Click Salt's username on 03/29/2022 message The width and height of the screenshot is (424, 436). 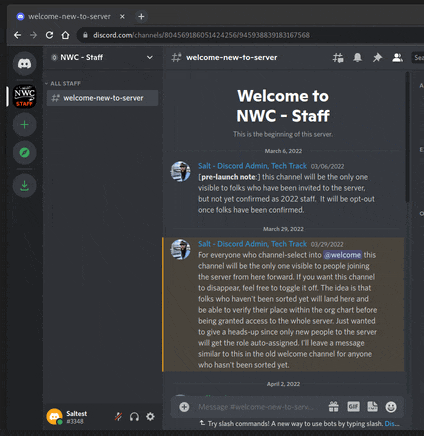click(252, 244)
